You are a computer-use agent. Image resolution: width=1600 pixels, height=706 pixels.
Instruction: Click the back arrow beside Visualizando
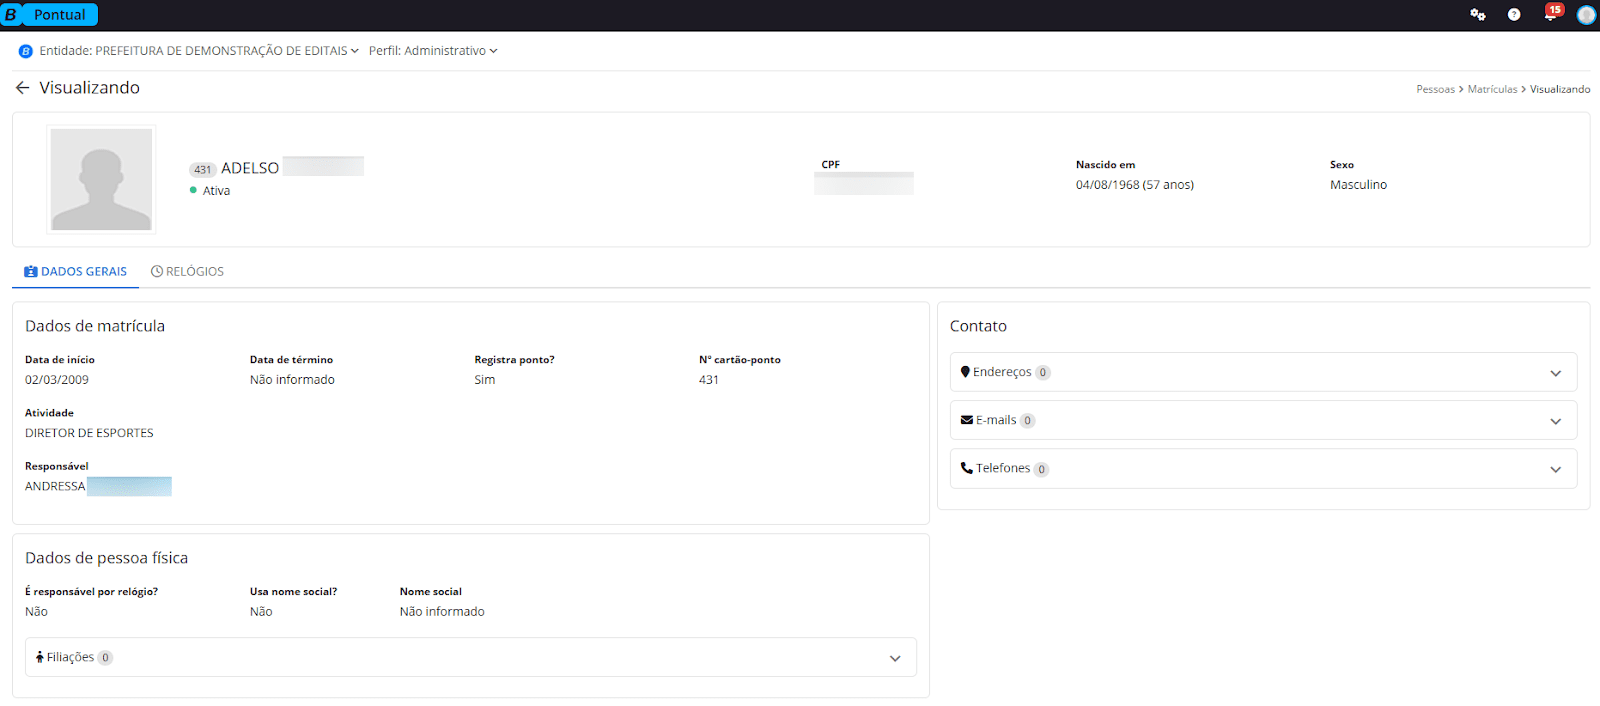coord(22,88)
